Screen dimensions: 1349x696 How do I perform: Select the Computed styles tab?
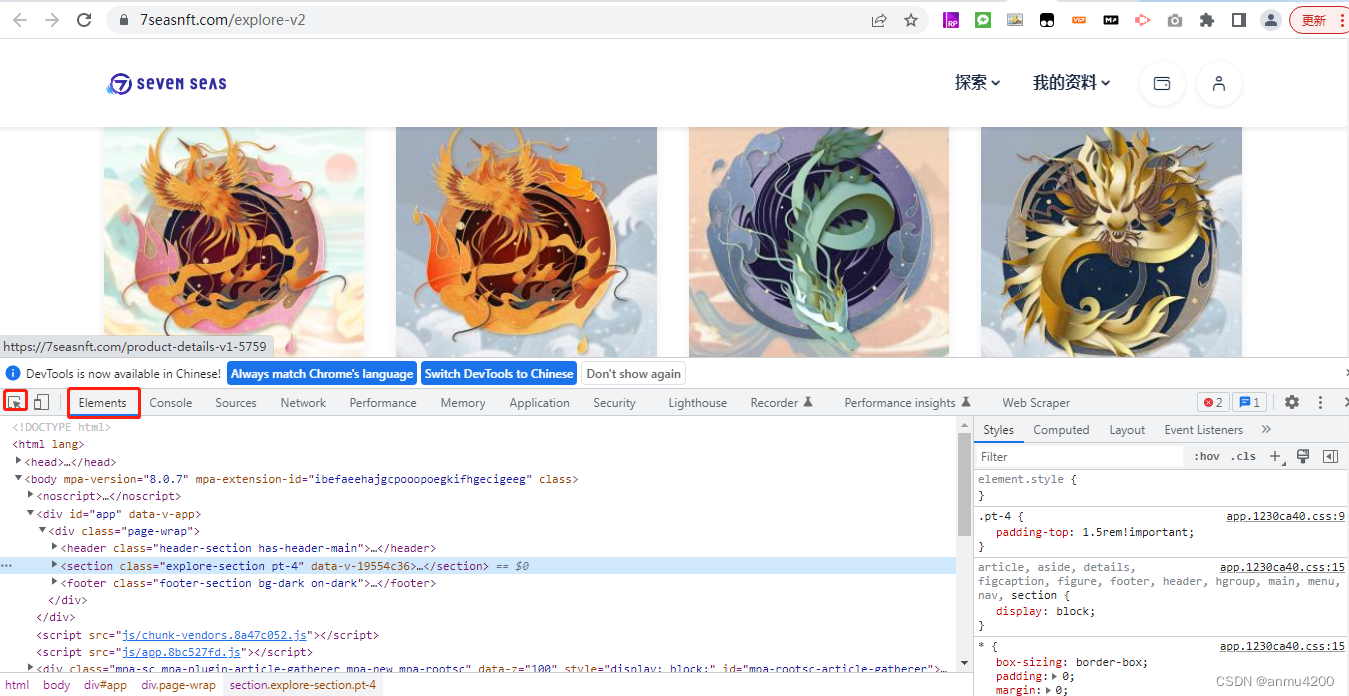1061,429
